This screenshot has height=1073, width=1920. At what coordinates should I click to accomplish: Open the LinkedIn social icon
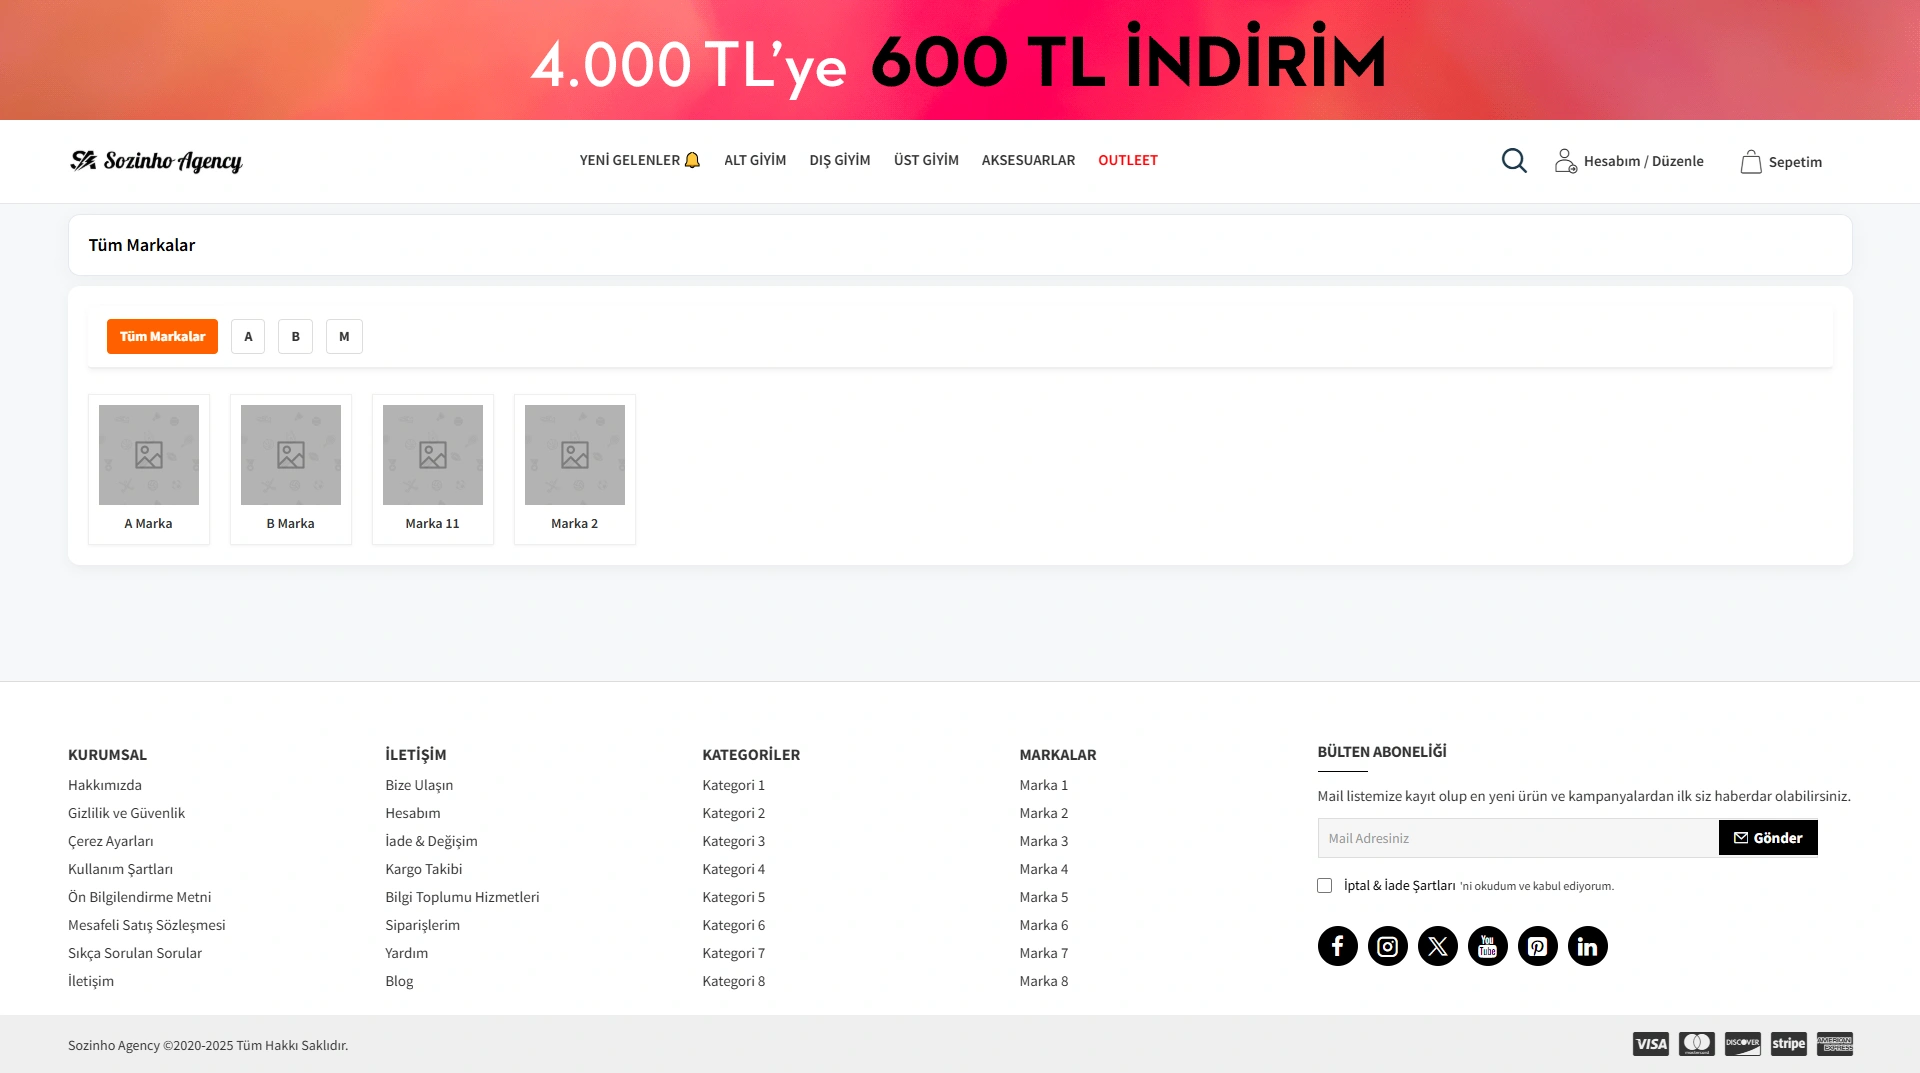(x=1587, y=945)
